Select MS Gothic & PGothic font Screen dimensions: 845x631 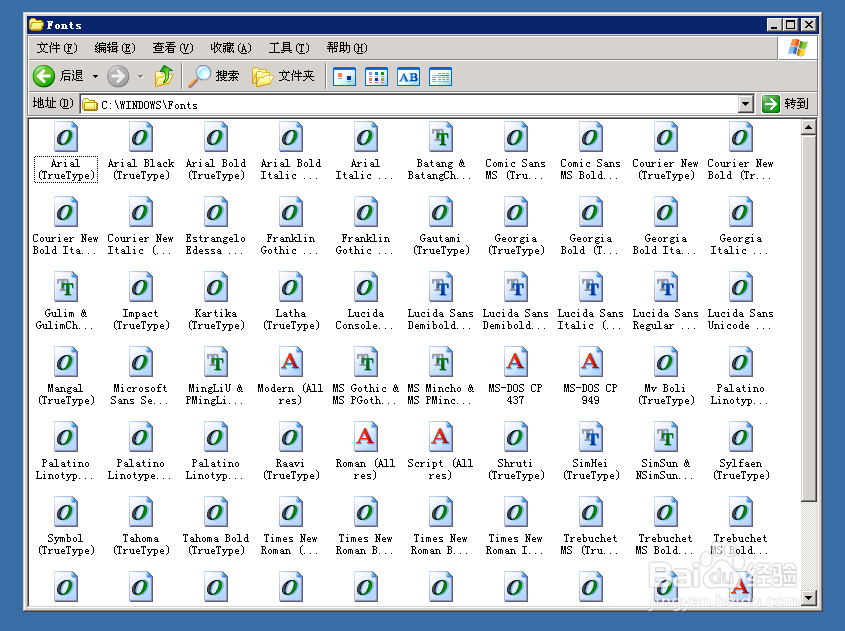pyautogui.click(x=365, y=362)
